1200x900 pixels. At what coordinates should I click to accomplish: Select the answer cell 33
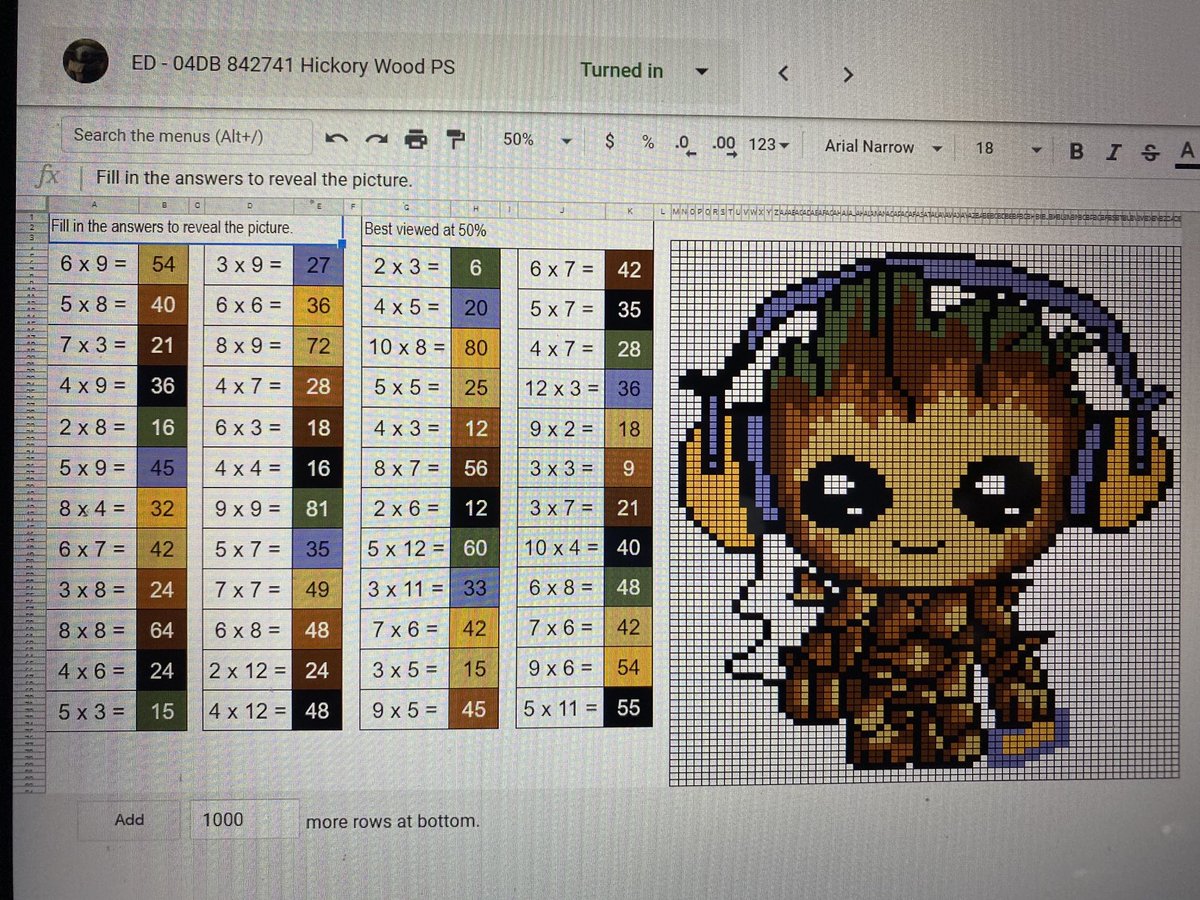(x=475, y=589)
